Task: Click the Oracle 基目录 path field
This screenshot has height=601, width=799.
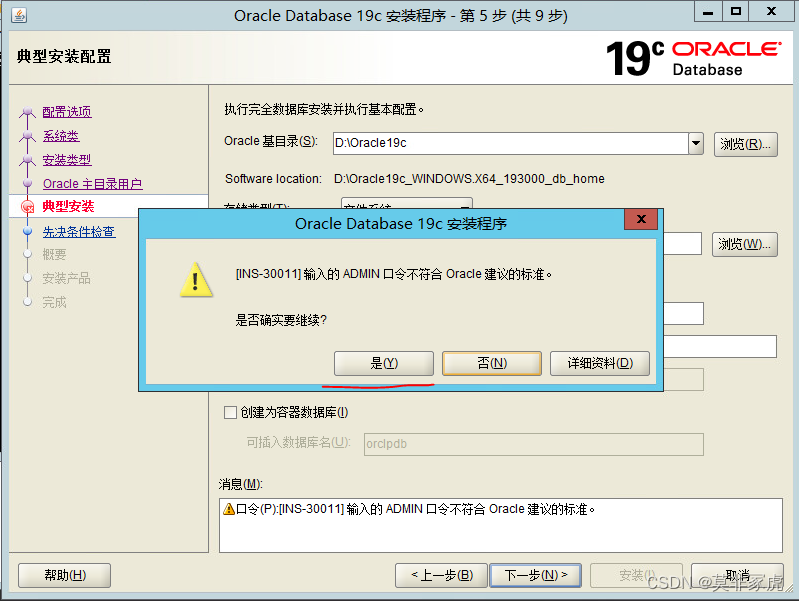Action: (x=510, y=143)
